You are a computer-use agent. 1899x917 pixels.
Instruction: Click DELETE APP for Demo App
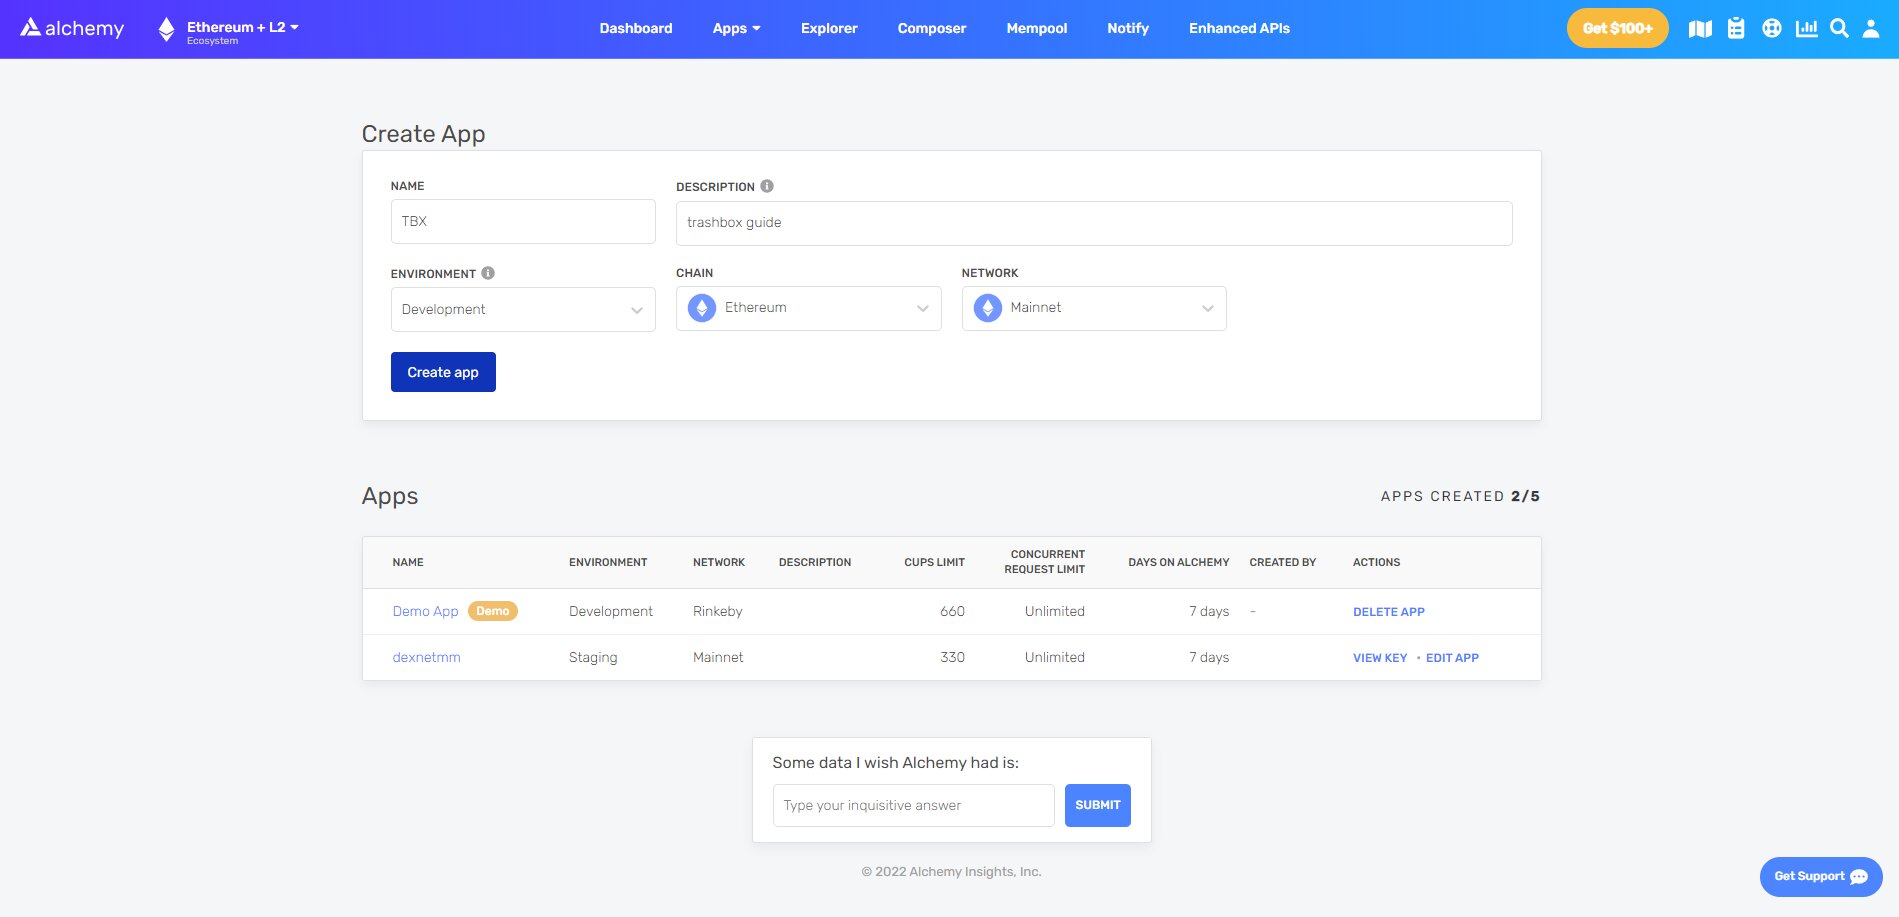(1389, 612)
